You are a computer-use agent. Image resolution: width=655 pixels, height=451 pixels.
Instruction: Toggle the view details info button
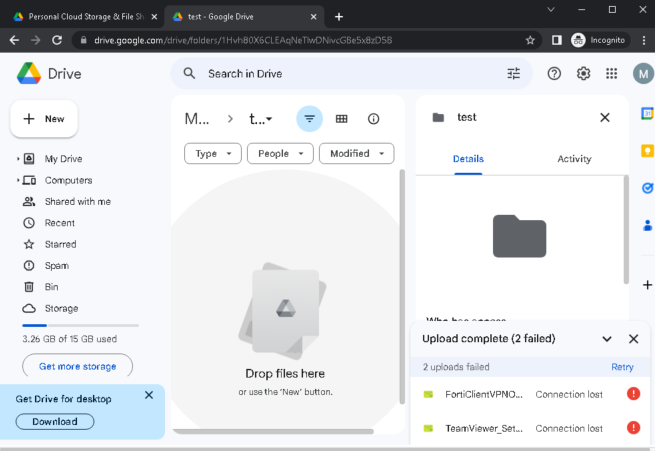[373, 119]
